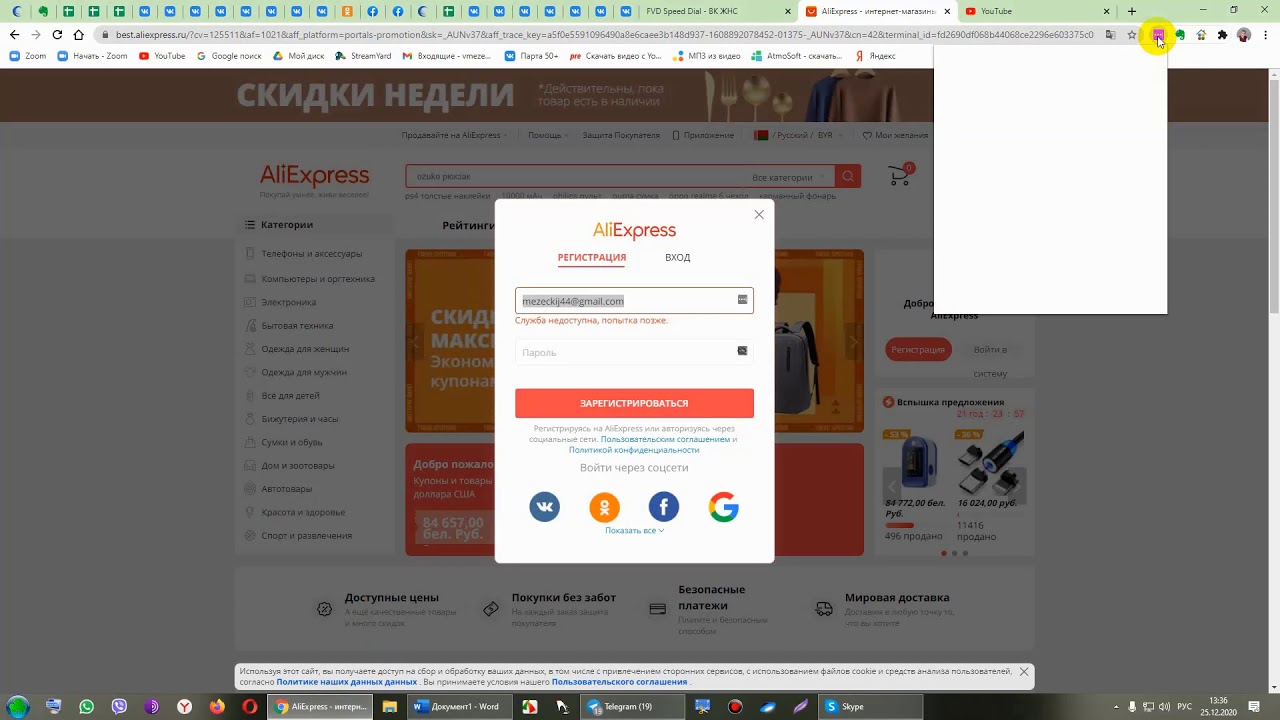Open Политикой конфиденциальности link
The height and width of the screenshot is (720, 1280).
tap(634, 450)
